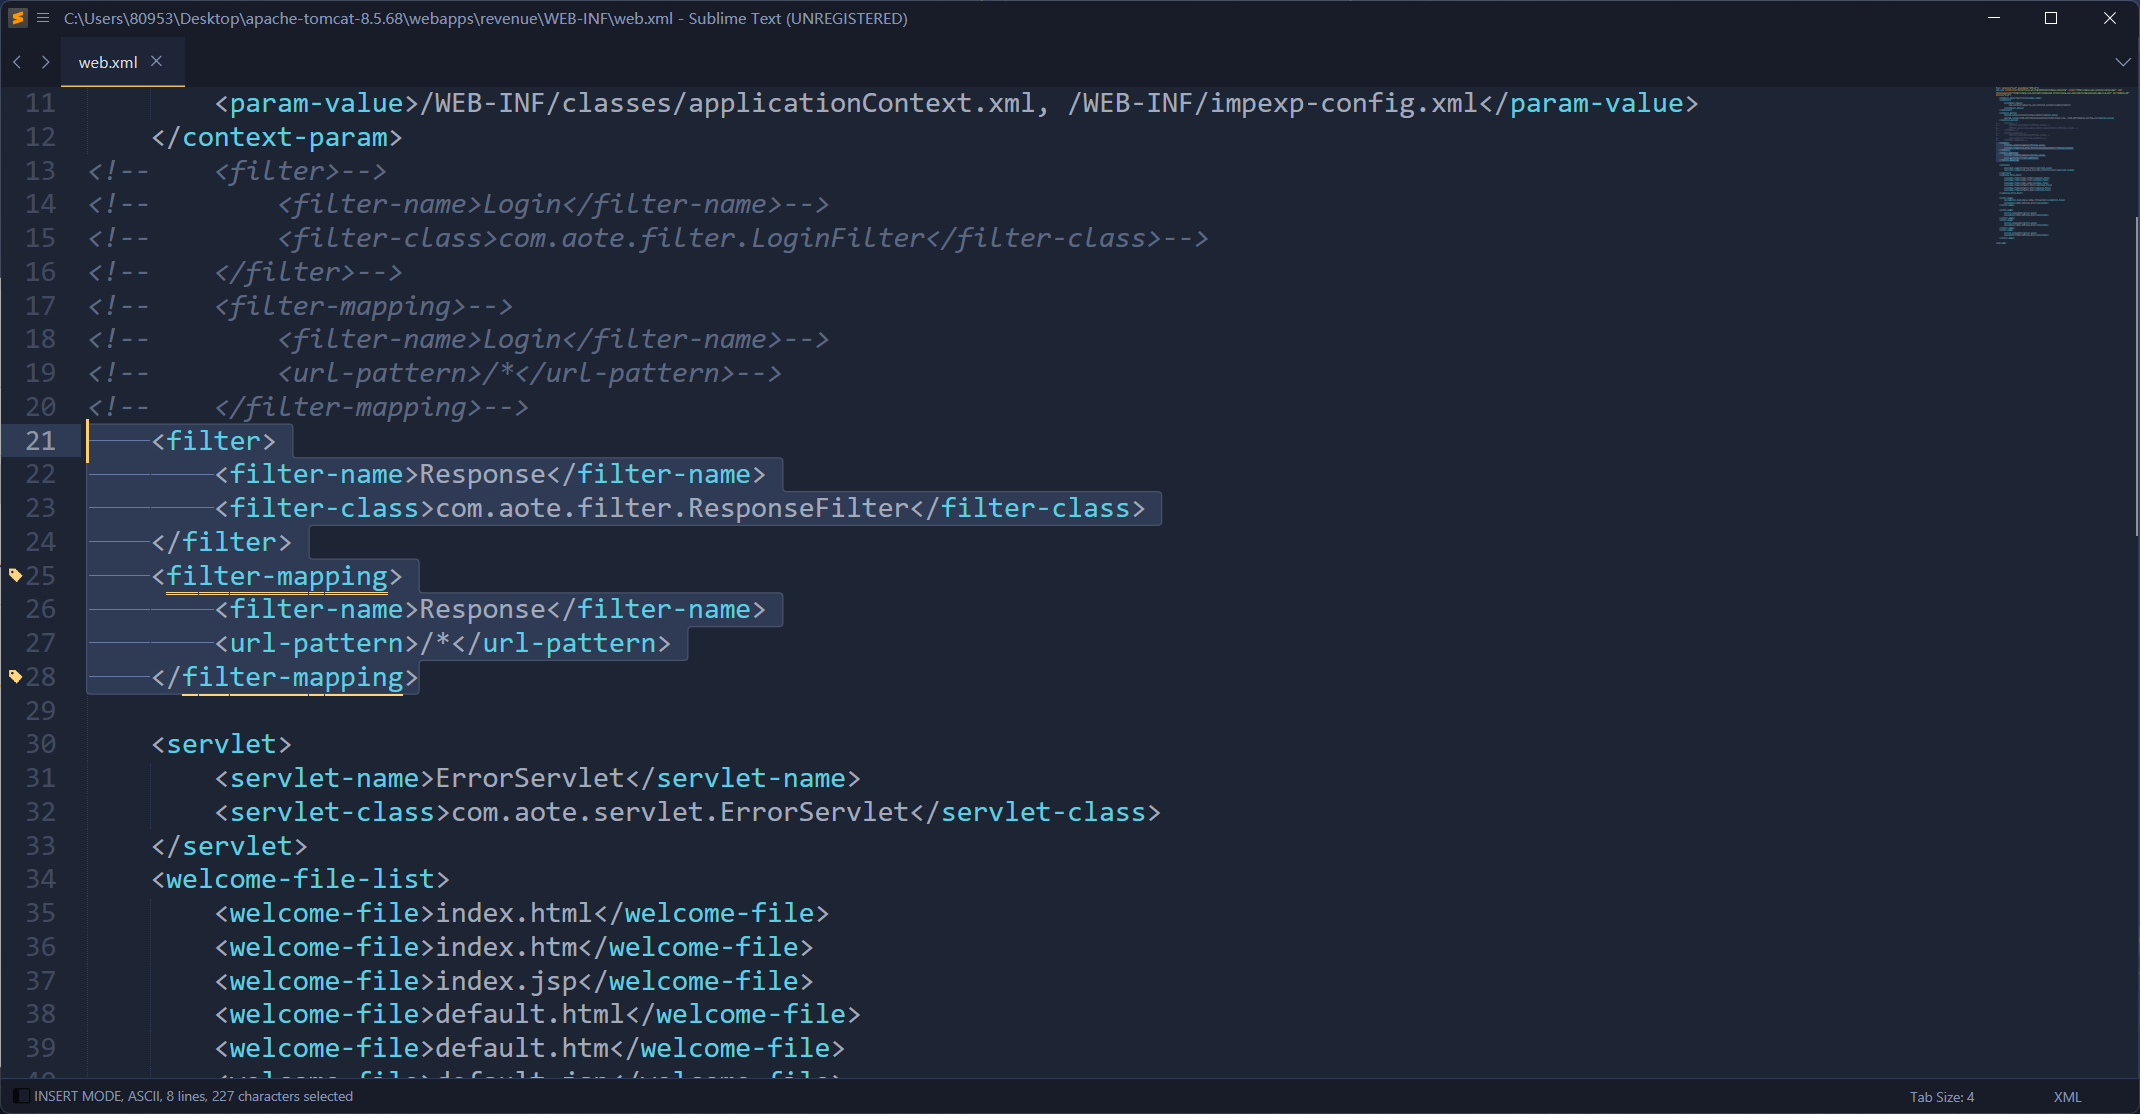Click the vertical scrollbar thumb
Image resolution: width=2140 pixels, height=1114 pixels.
click(2136, 376)
